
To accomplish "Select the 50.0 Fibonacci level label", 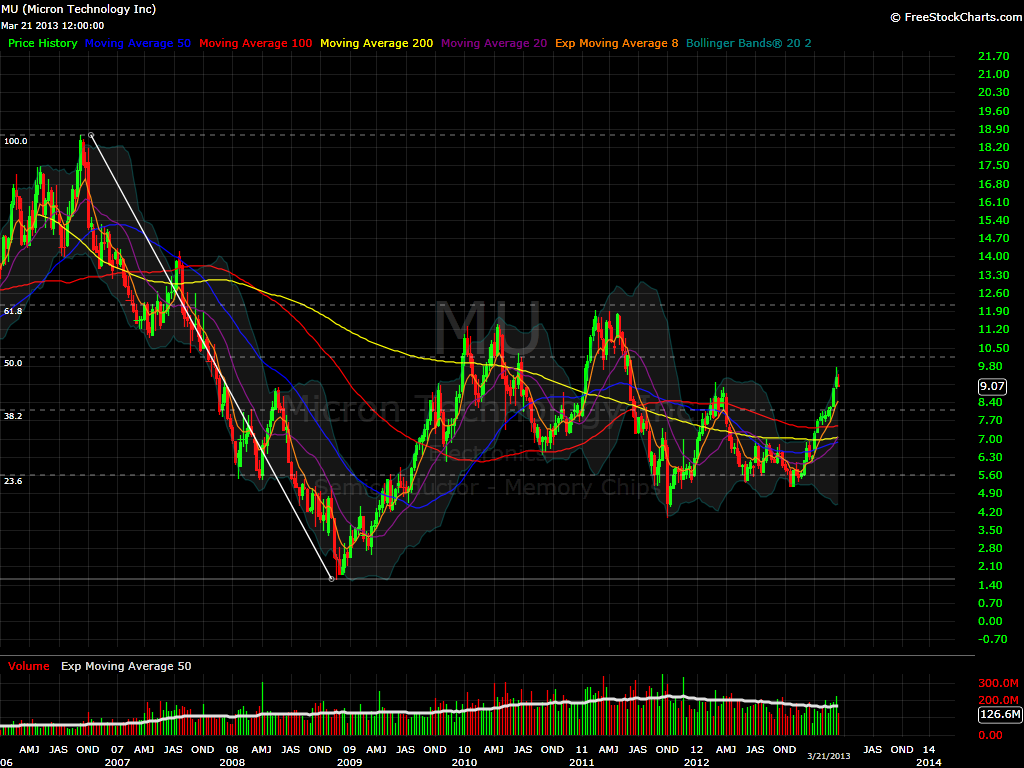I will (13, 363).
